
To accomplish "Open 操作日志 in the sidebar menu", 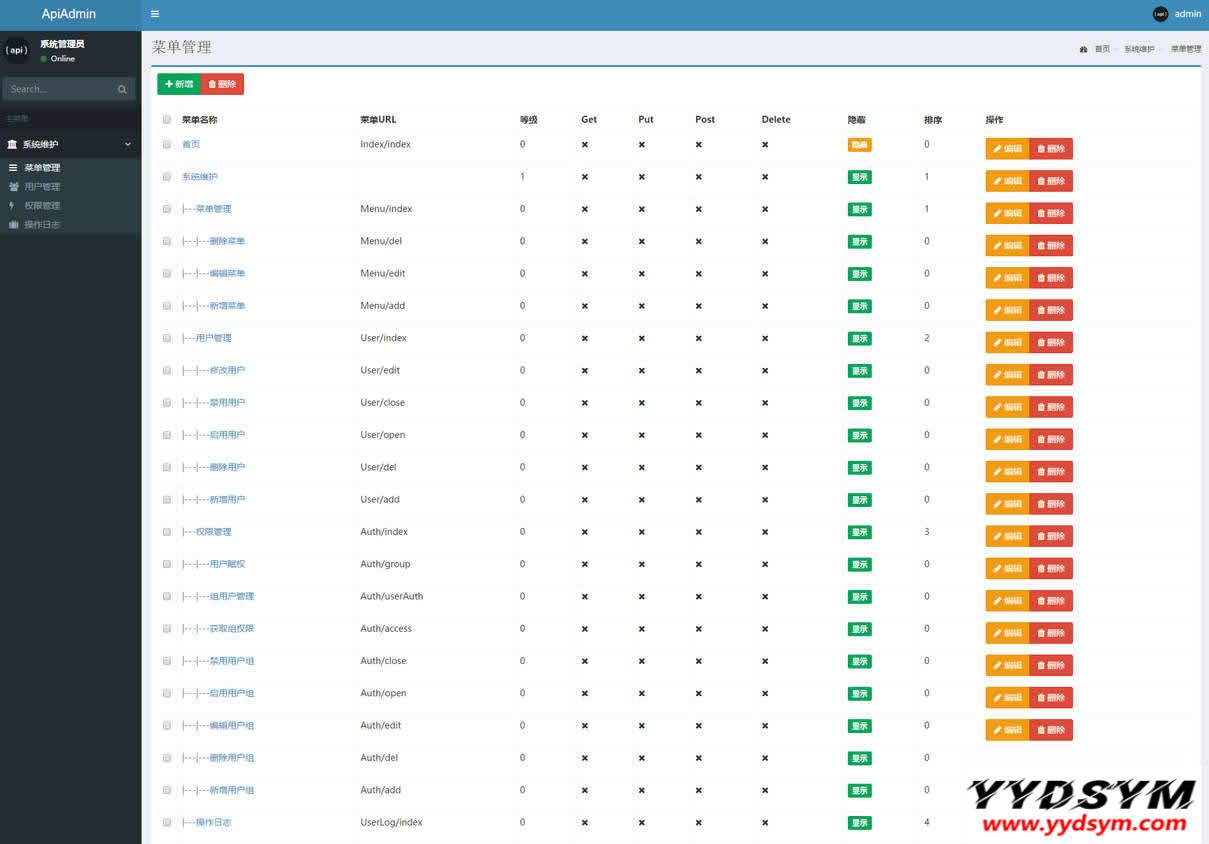I will 42,225.
